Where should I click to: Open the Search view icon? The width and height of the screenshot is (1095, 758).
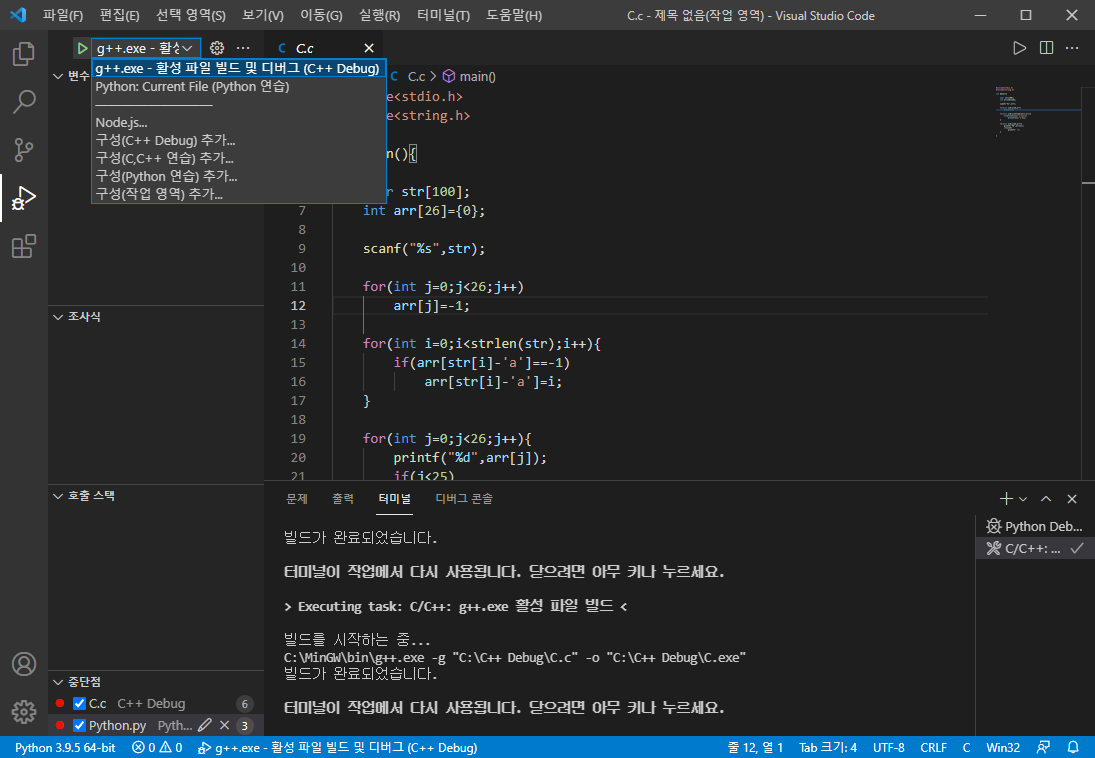[x=24, y=102]
